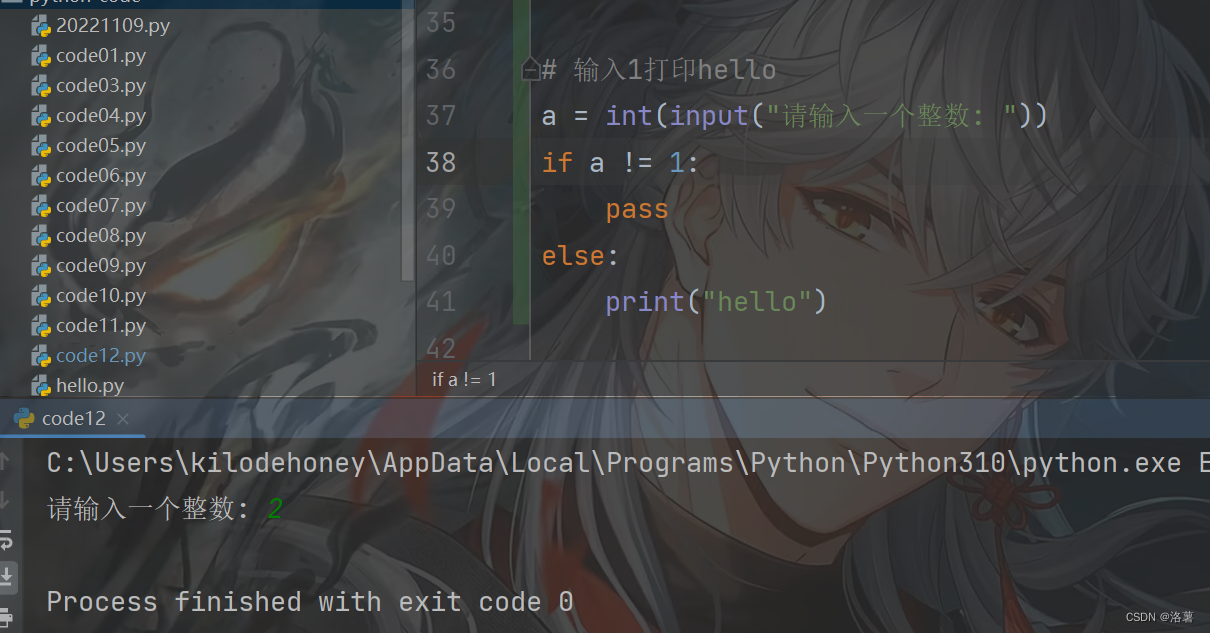
Task: Click the print("hello") statement
Action: point(716,302)
